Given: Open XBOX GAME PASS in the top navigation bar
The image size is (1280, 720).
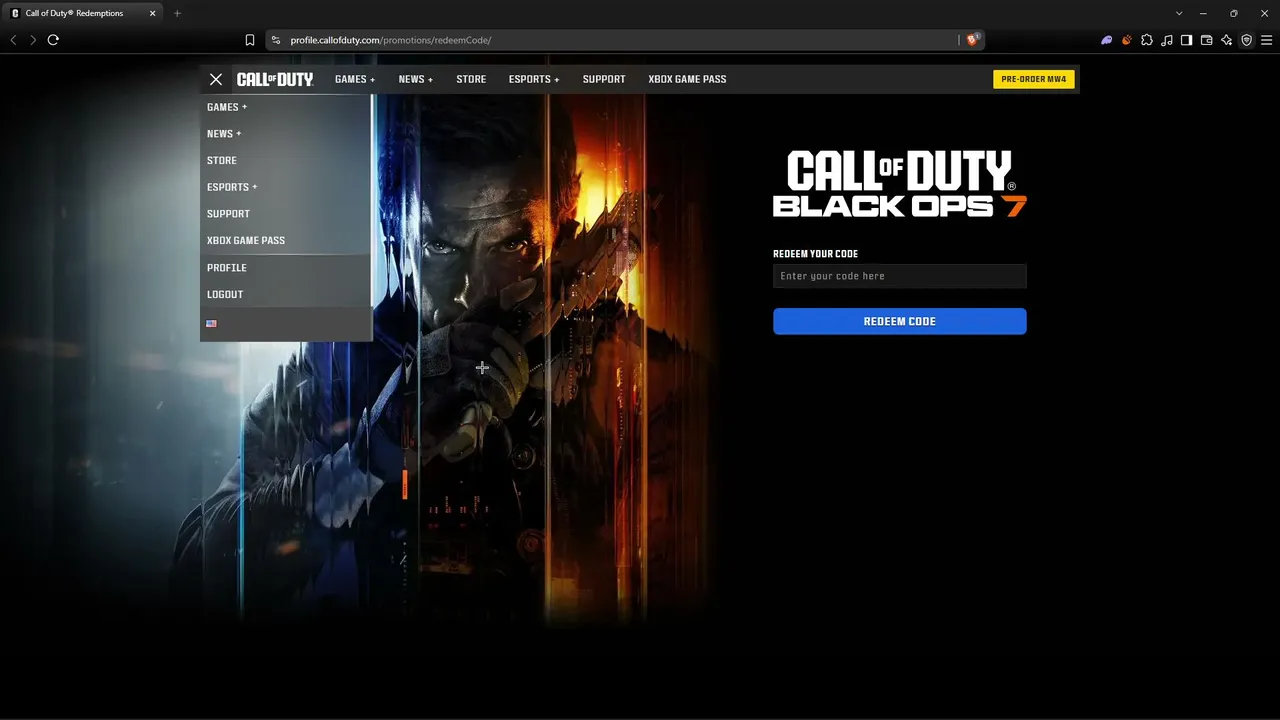Looking at the screenshot, I should tap(687, 79).
